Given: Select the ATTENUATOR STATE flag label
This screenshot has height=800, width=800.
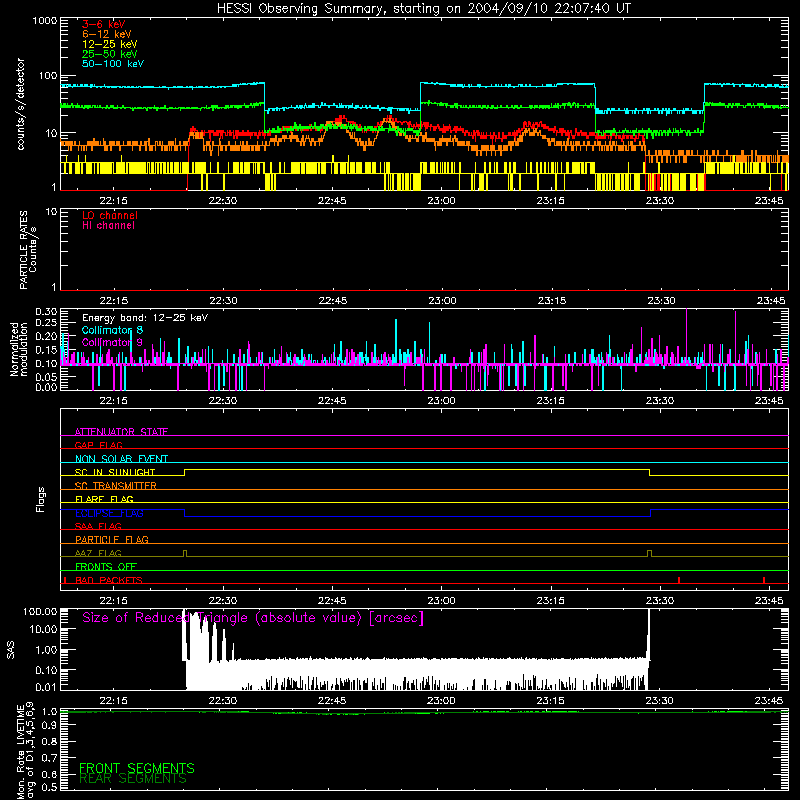Looking at the screenshot, I should click(121, 432).
